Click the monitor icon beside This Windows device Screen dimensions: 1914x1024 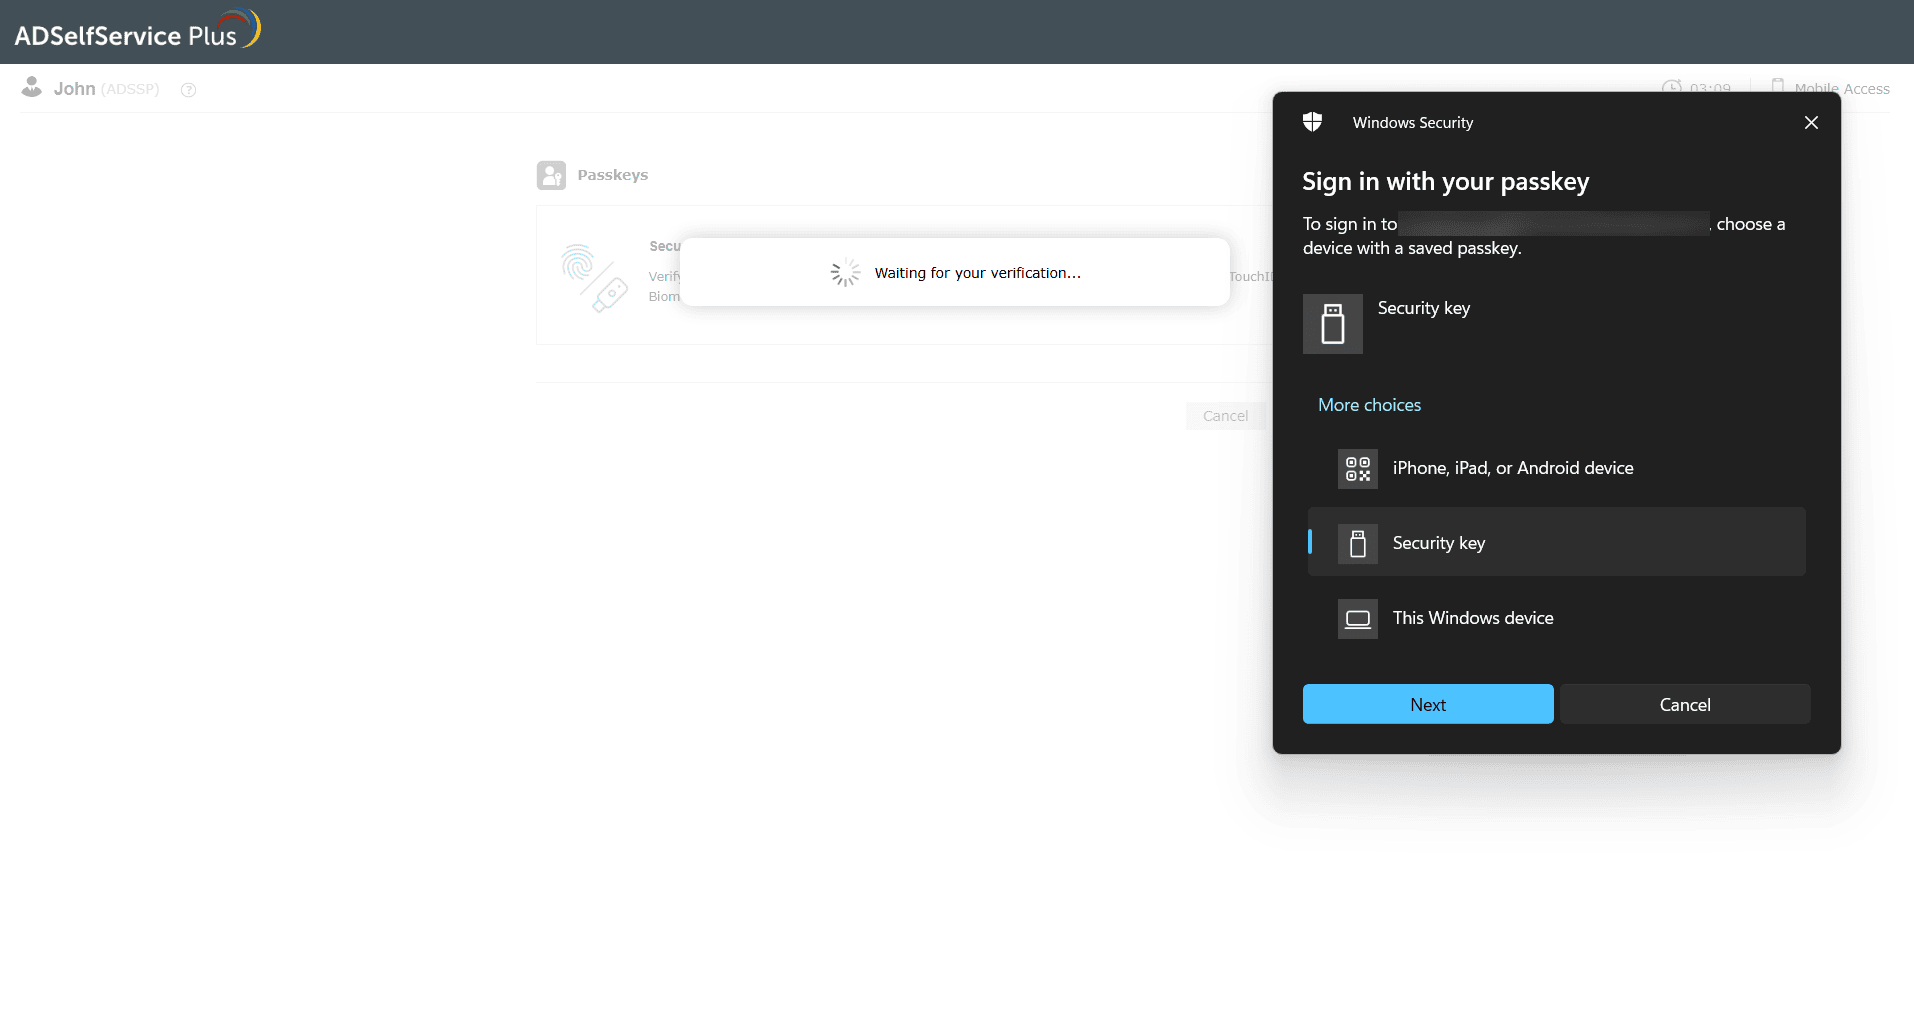pyautogui.click(x=1357, y=618)
